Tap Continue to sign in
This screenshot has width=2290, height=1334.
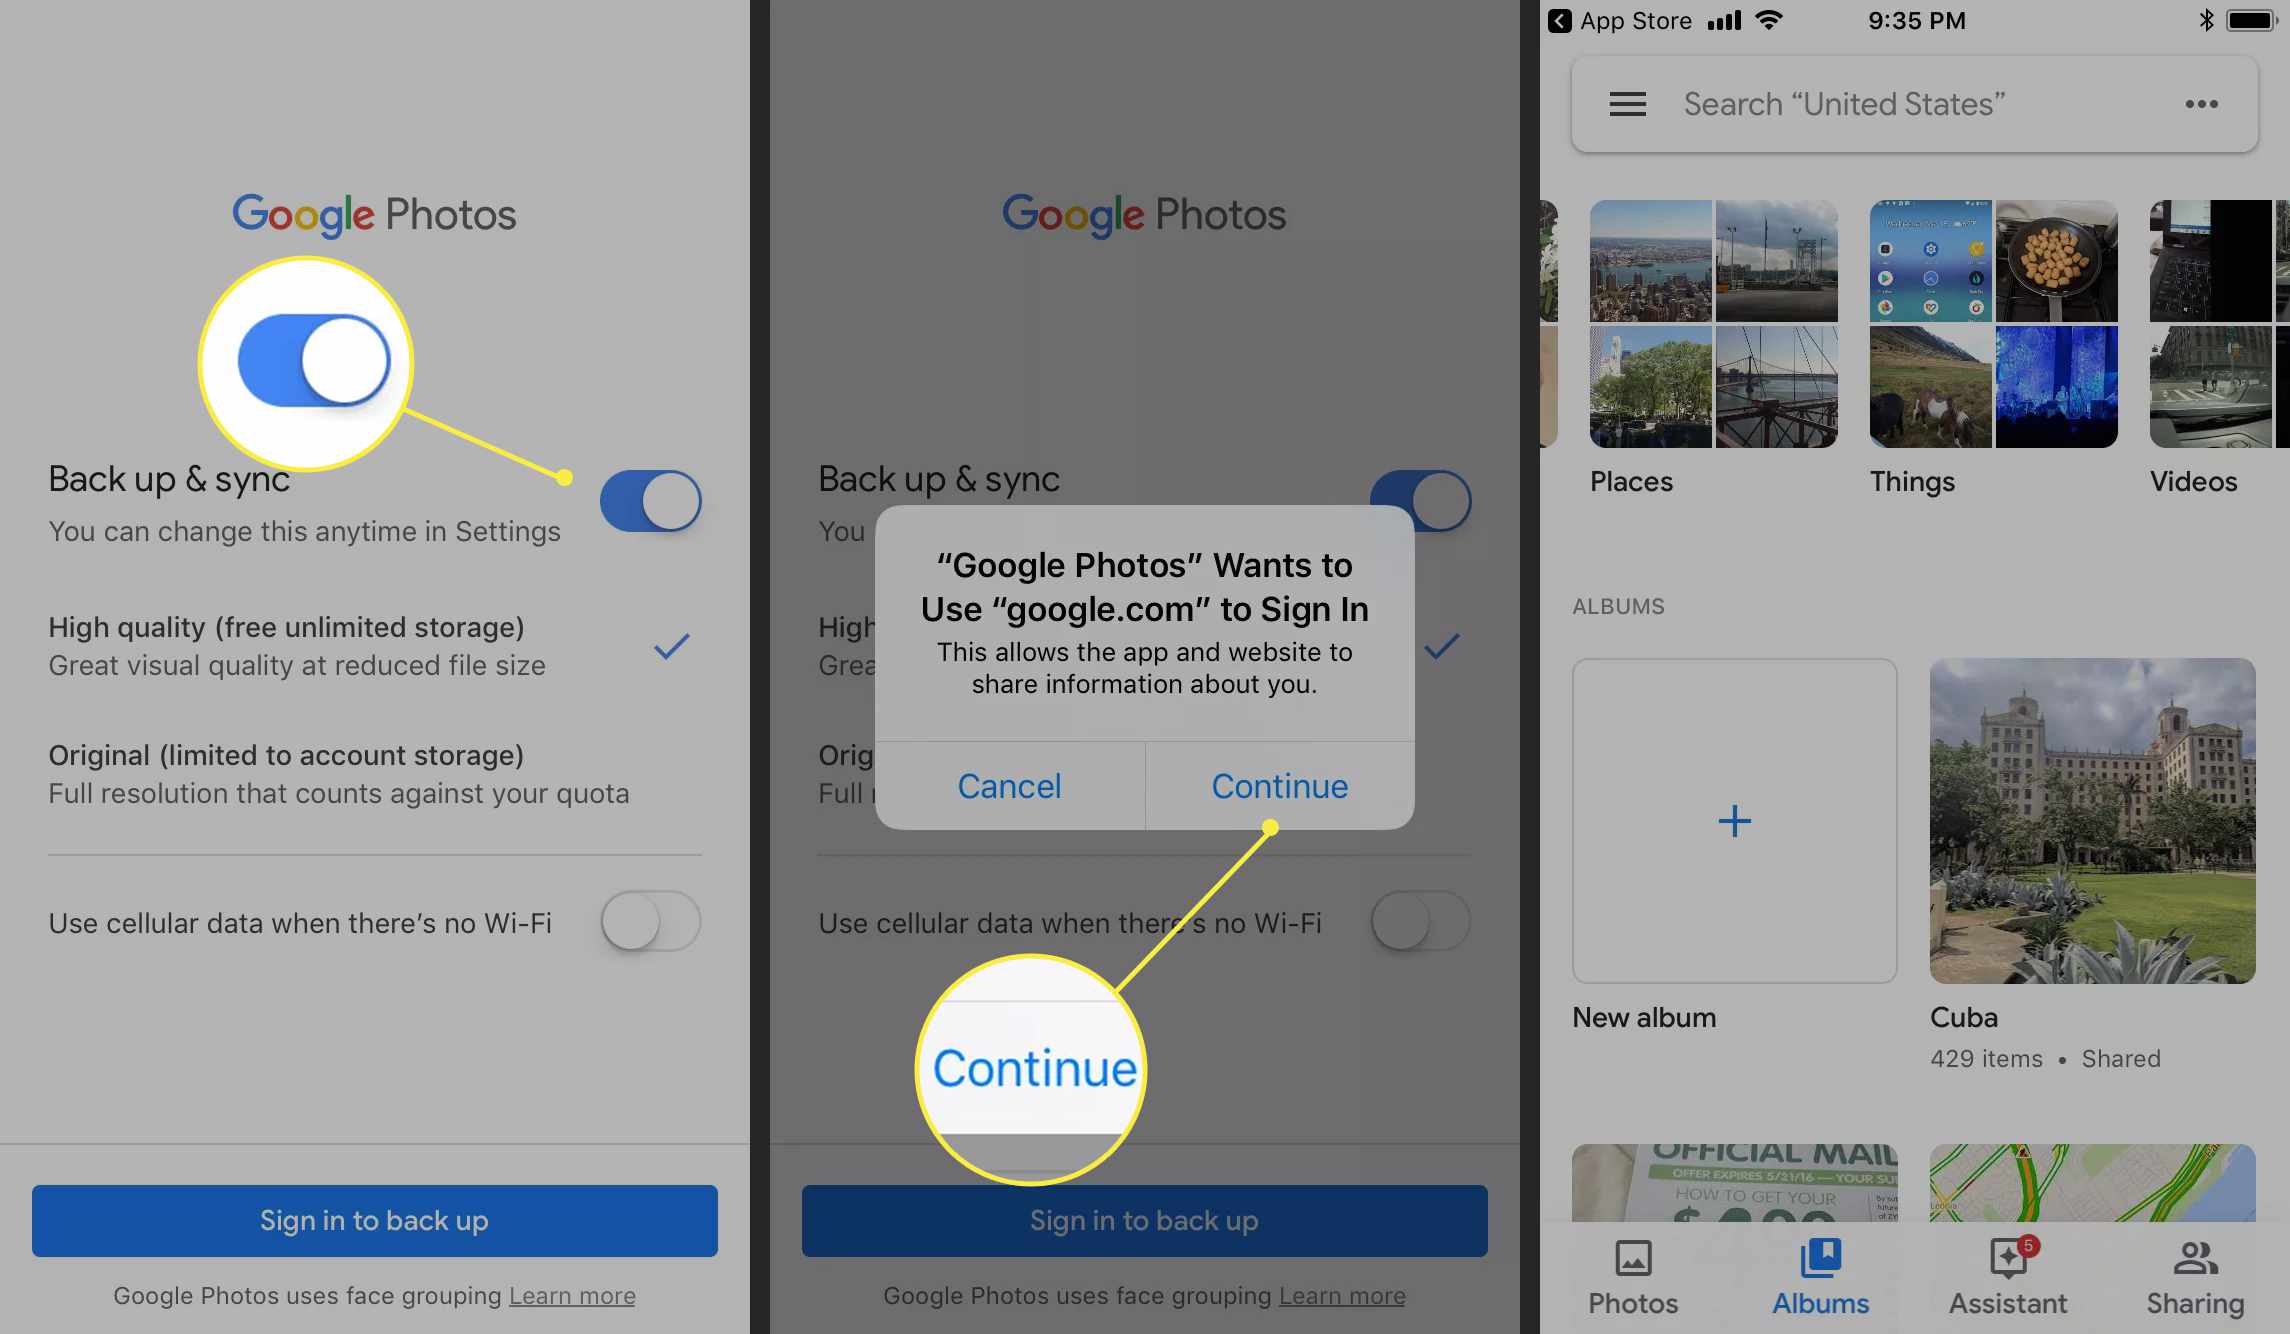pos(1278,786)
